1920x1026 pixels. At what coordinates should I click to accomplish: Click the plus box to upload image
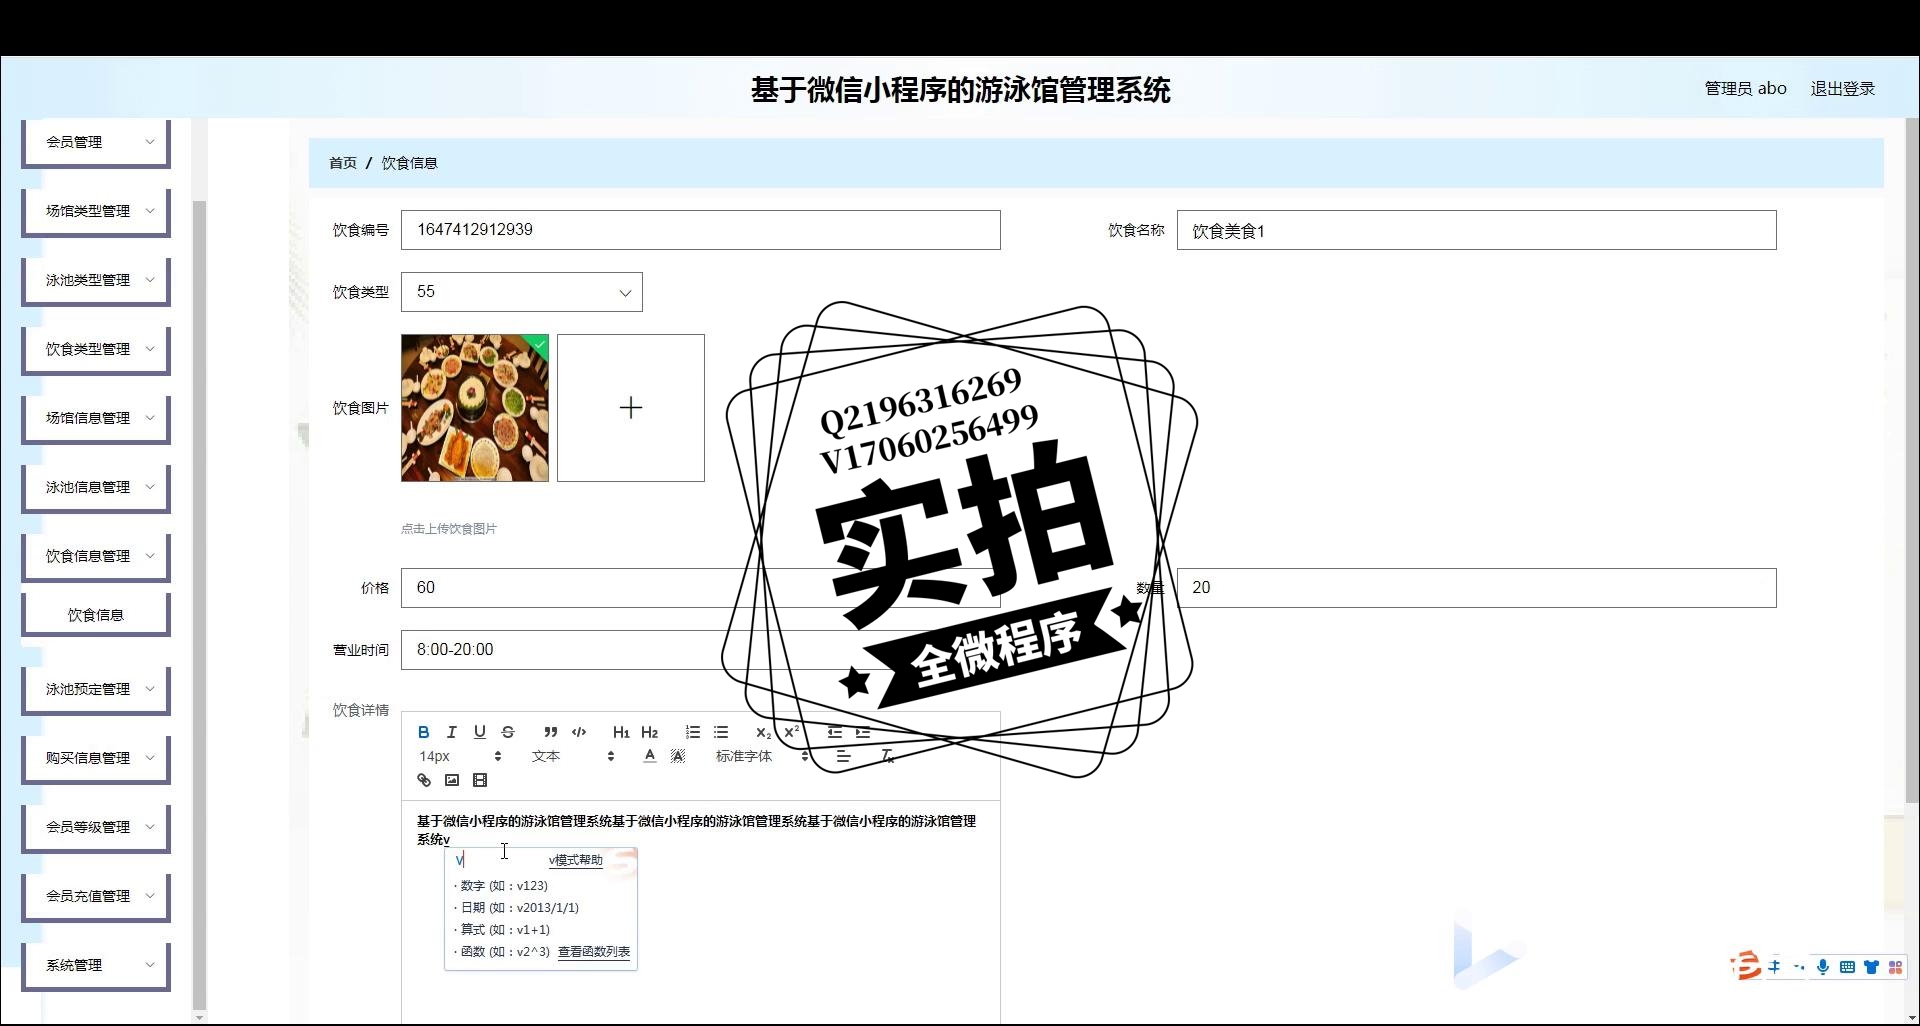[x=631, y=408]
